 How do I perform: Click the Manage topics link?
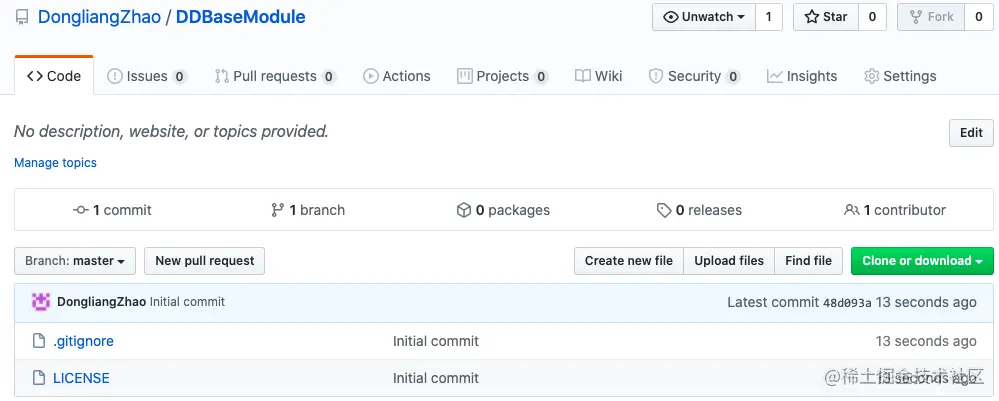[55, 162]
